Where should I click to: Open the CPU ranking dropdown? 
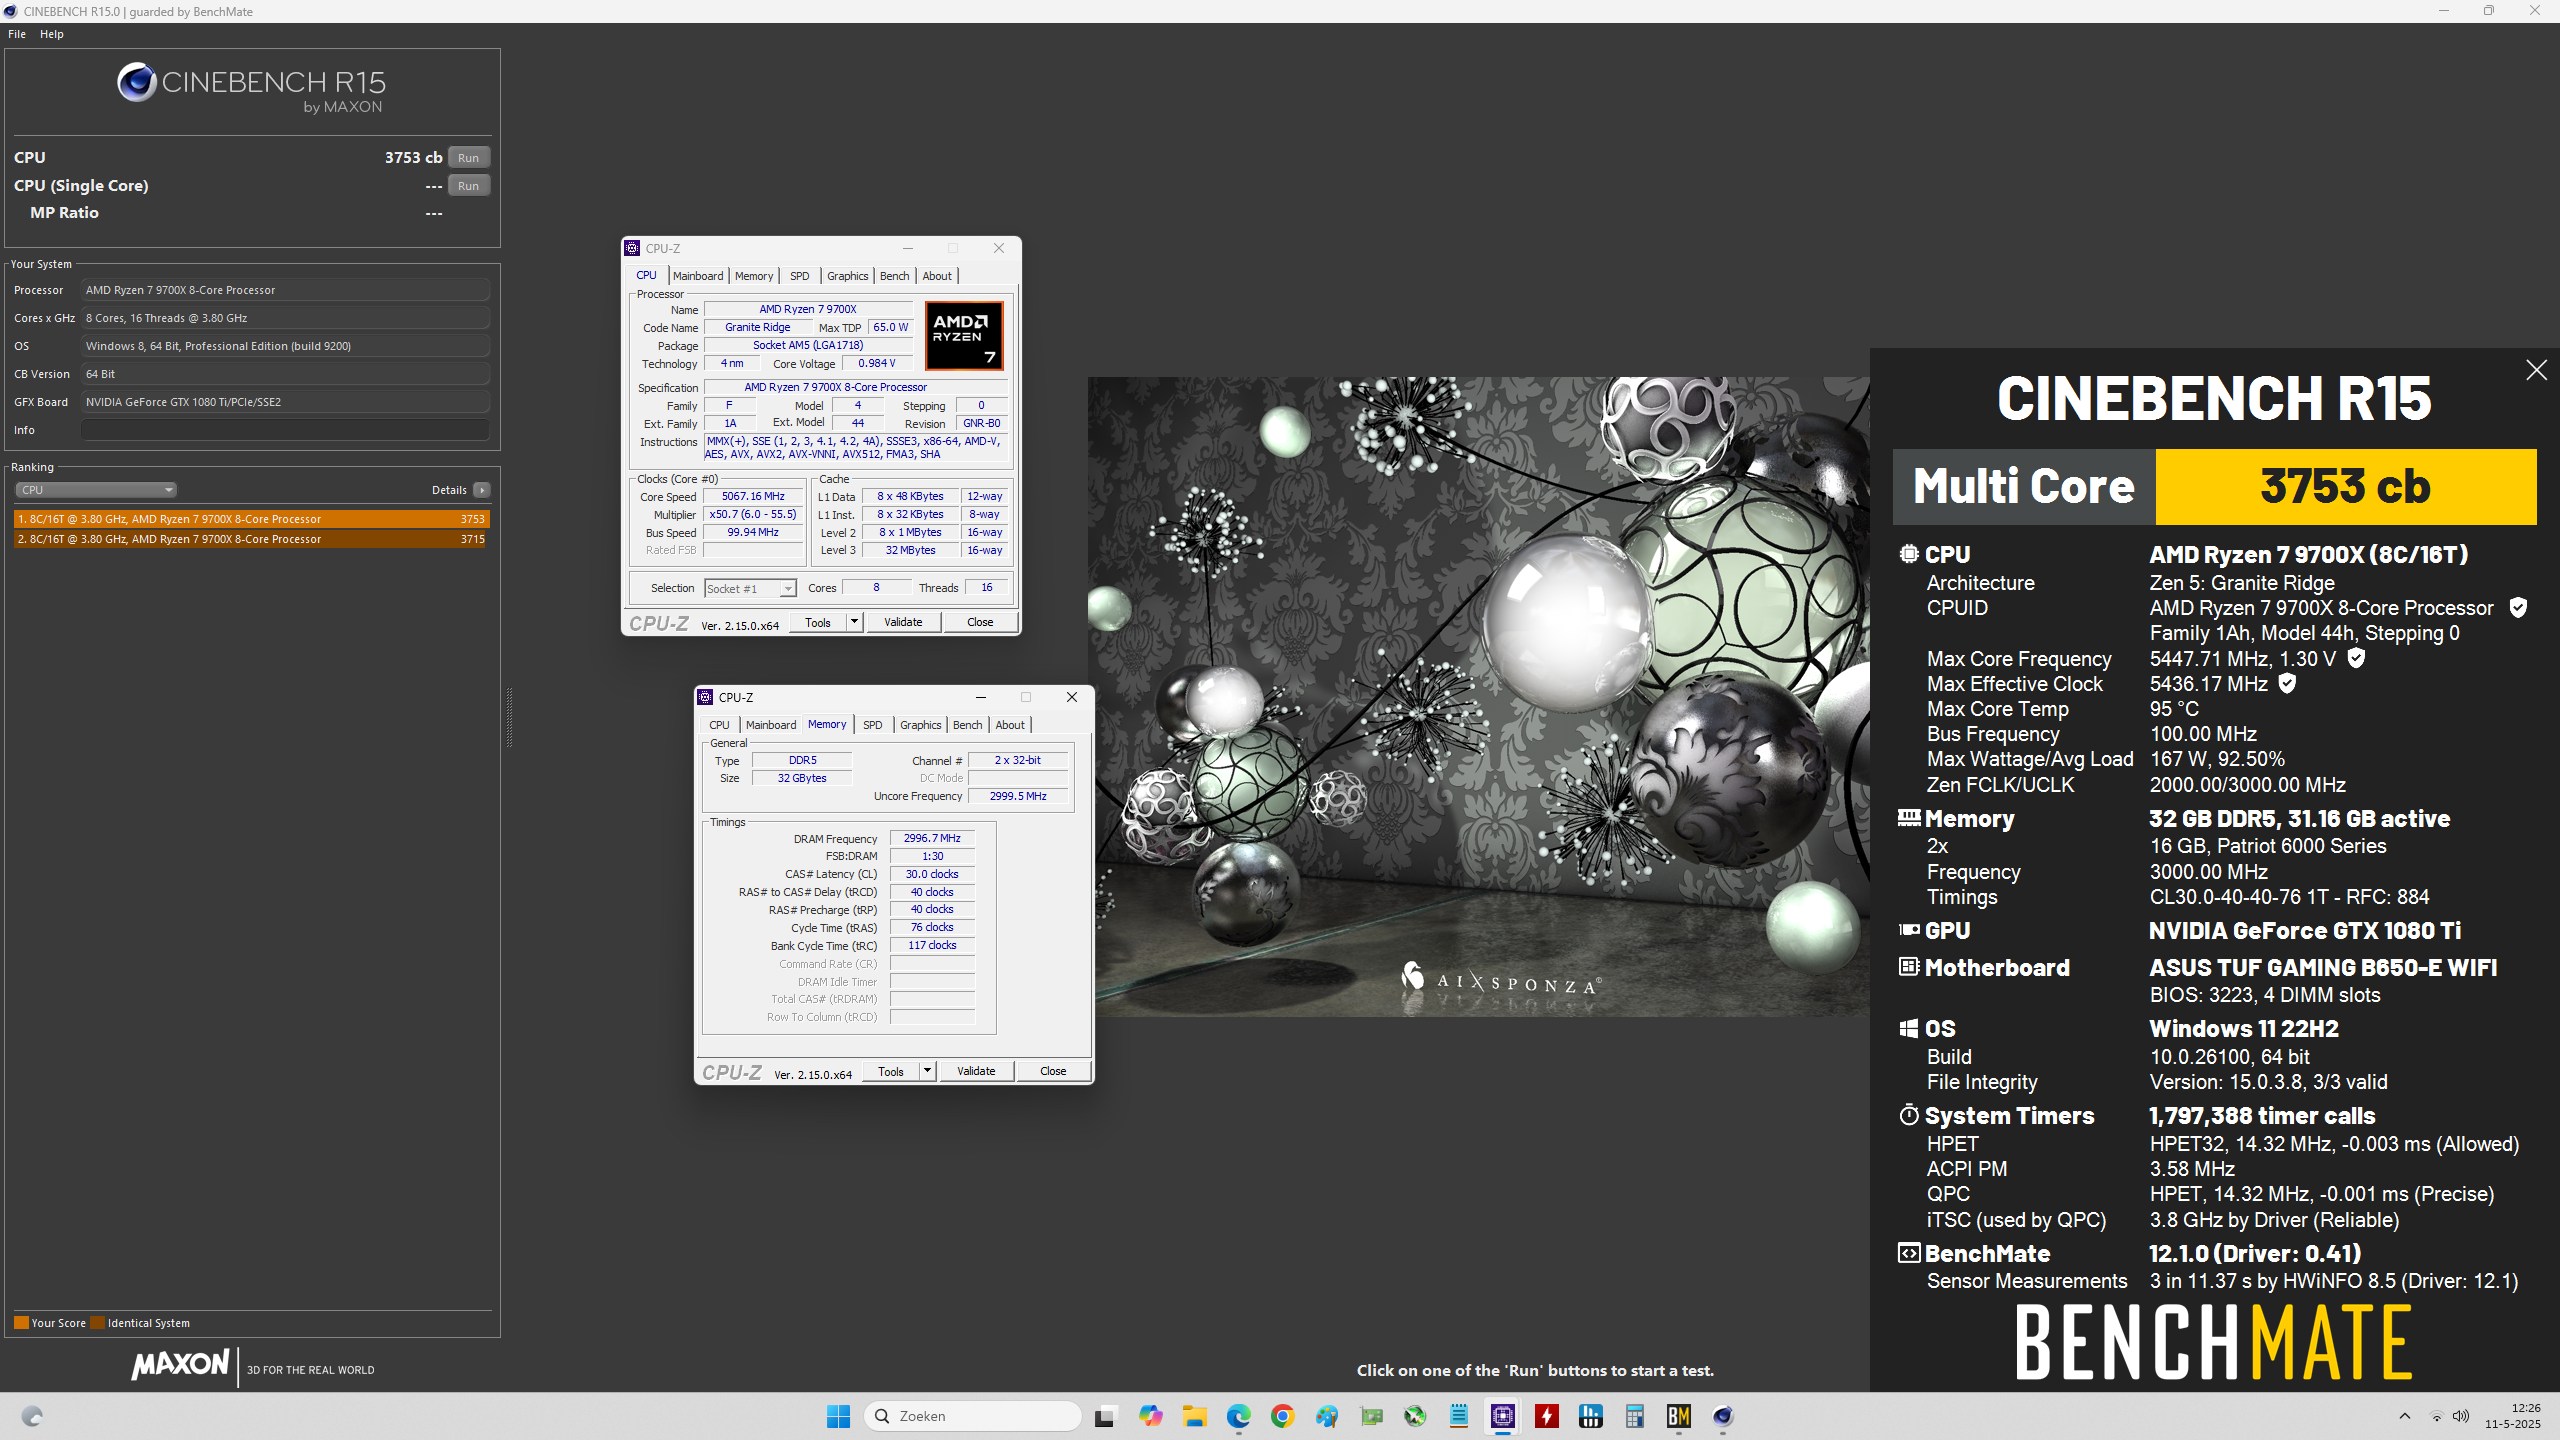(96, 490)
